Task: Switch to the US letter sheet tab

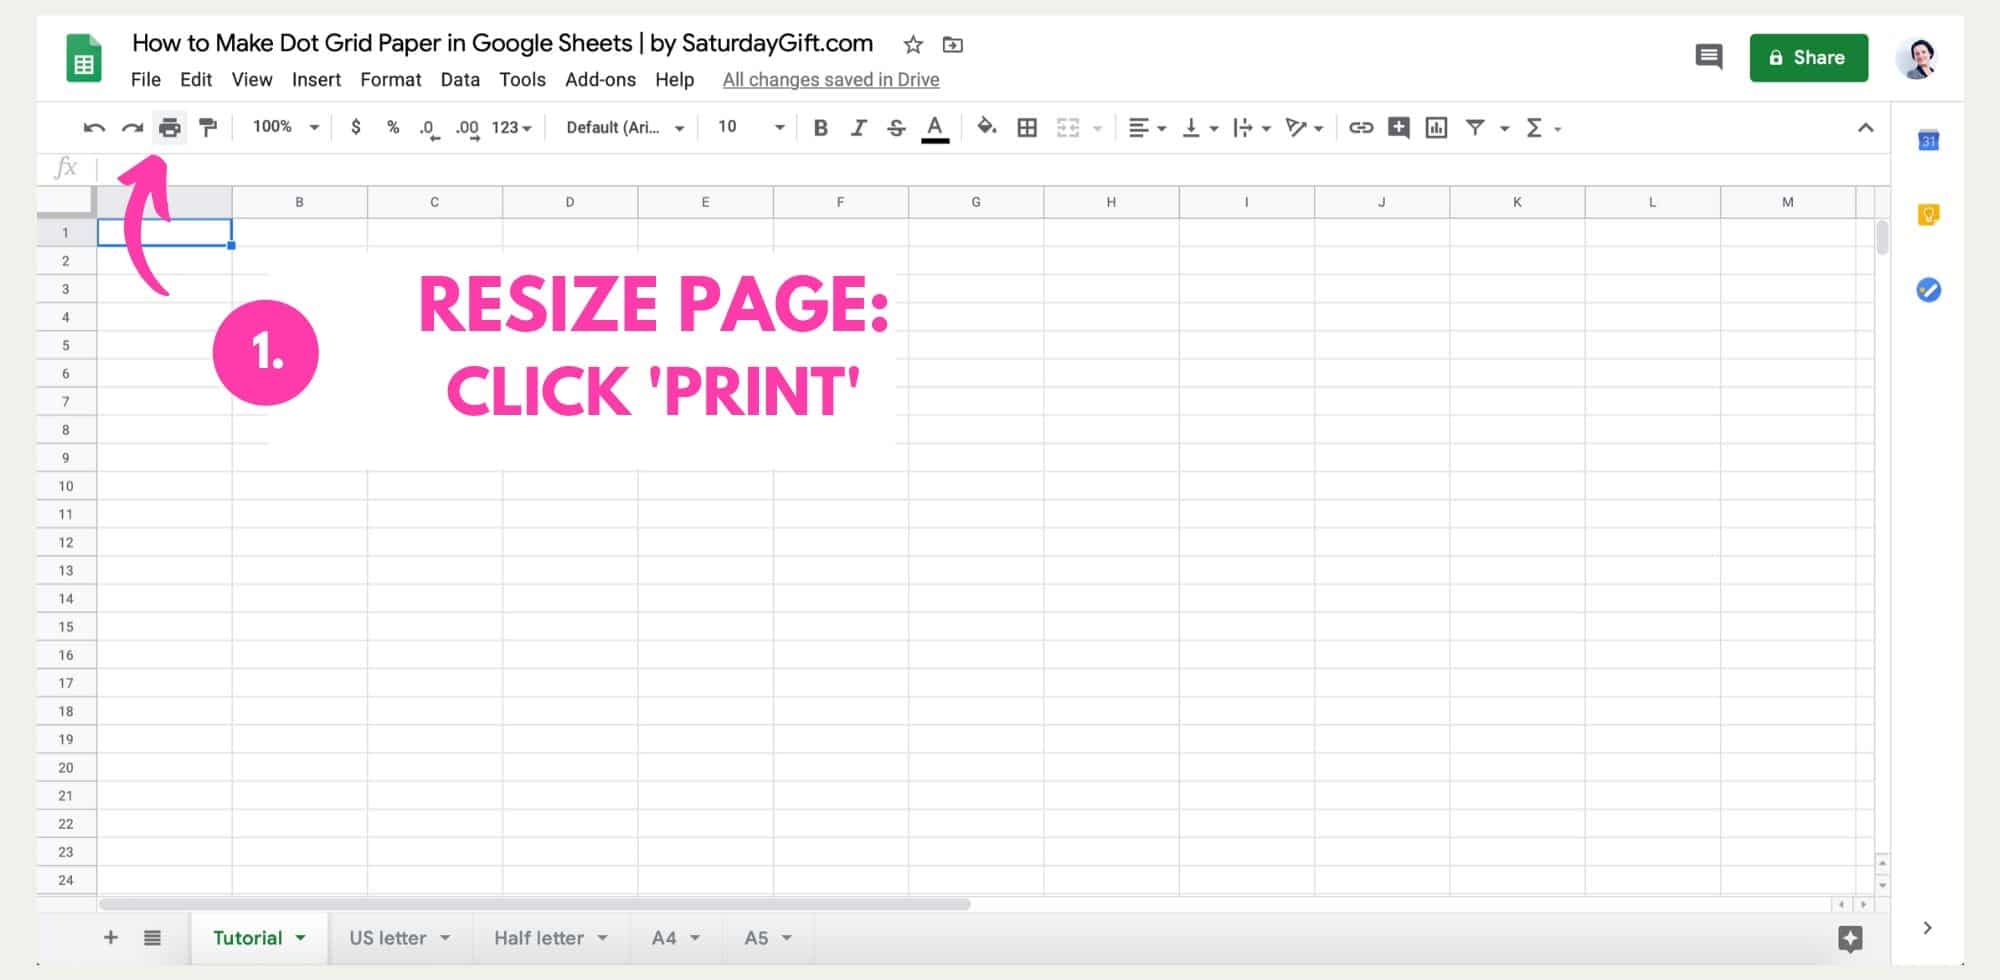Action: click(389, 938)
